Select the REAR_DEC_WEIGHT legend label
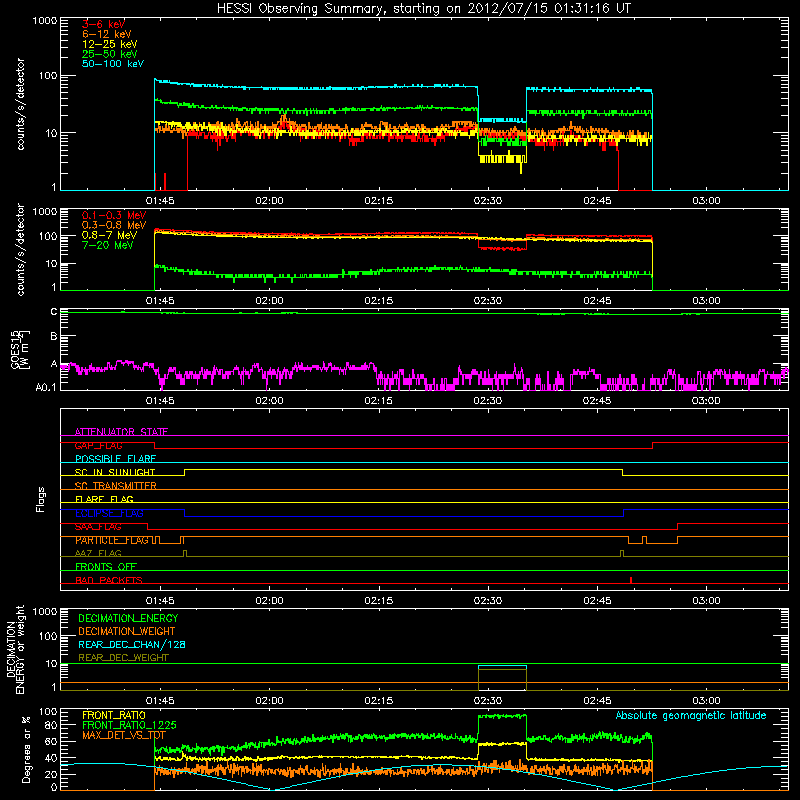The height and width of the screenshot is (800, 800). 123,658
